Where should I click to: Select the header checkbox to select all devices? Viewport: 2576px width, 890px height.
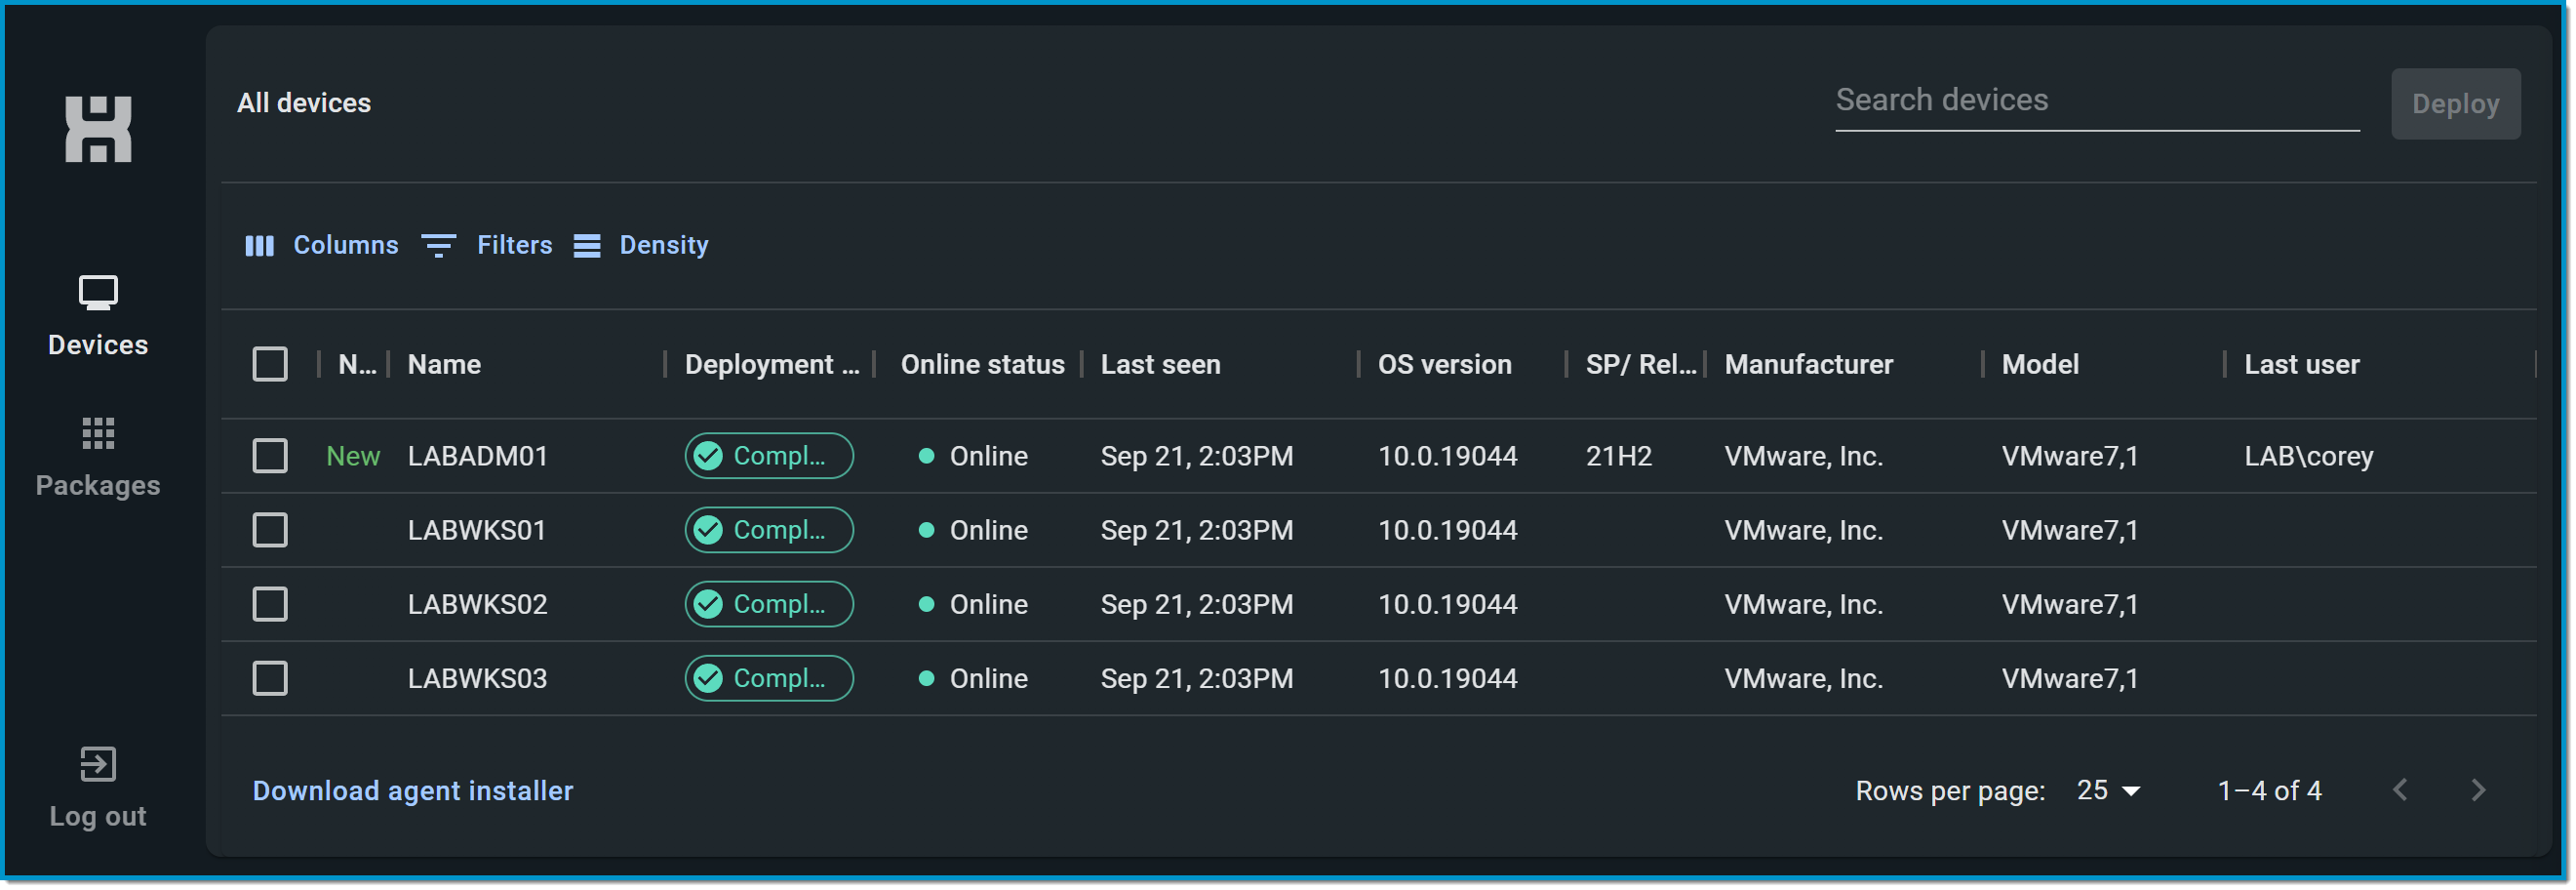click(270, 364)
